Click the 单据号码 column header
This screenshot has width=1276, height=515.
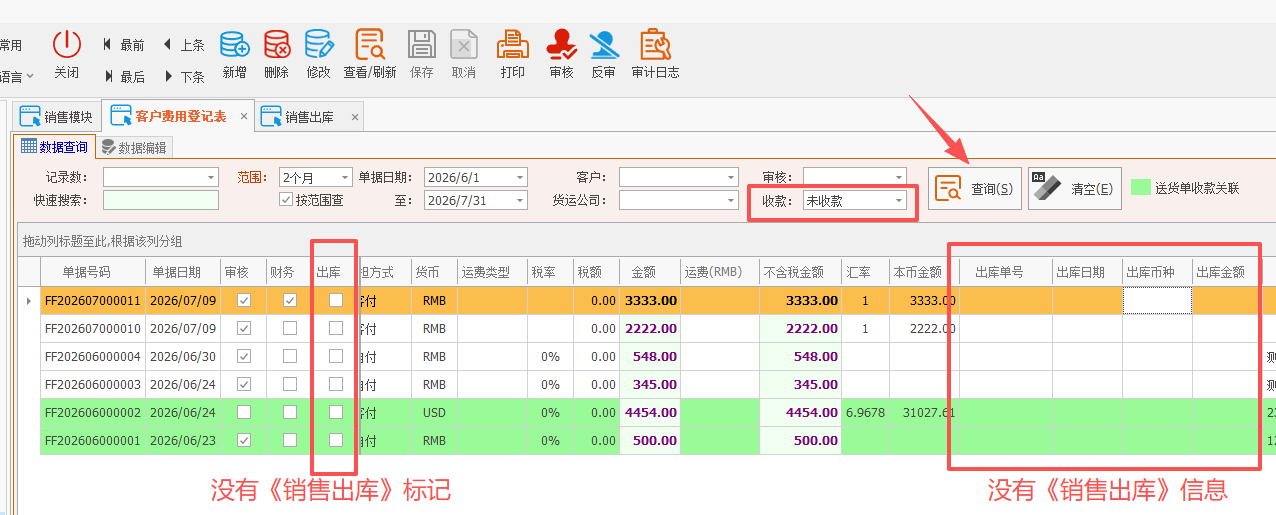coord(92,272)
